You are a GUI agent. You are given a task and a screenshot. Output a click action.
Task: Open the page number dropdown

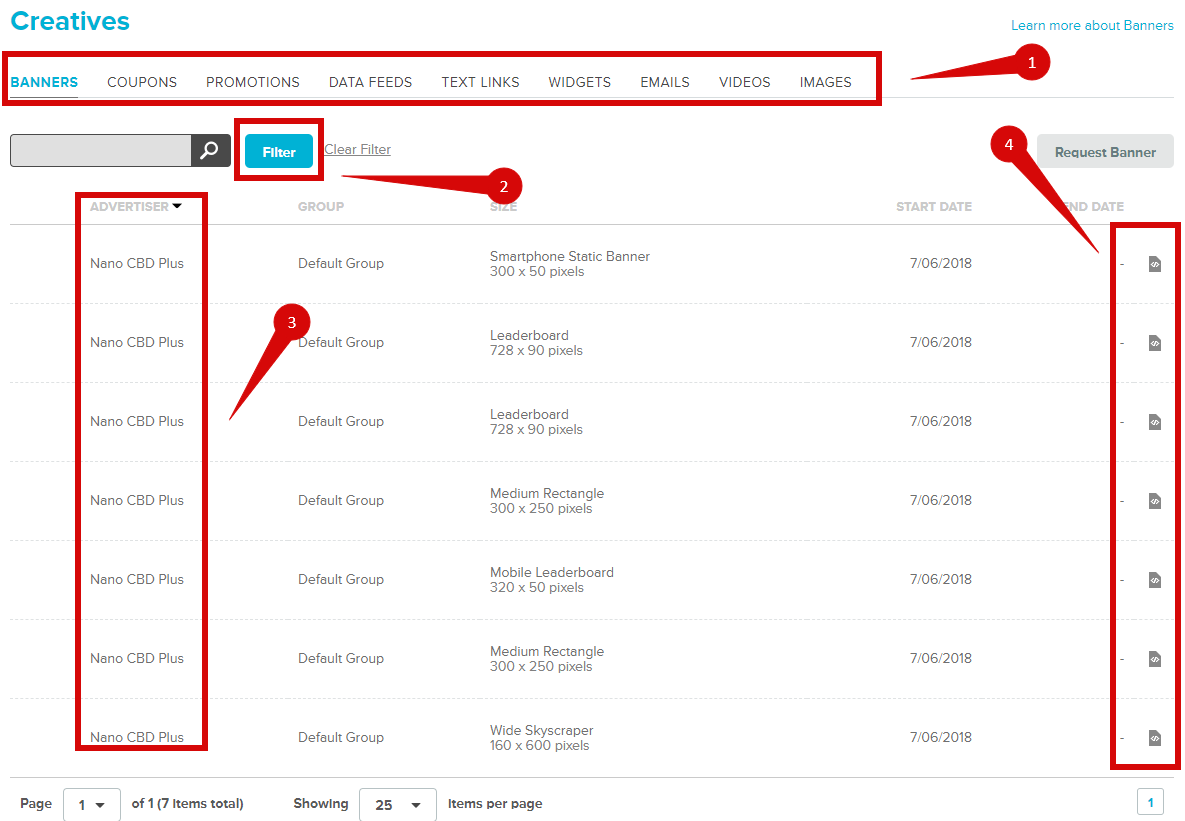point(92,804)
